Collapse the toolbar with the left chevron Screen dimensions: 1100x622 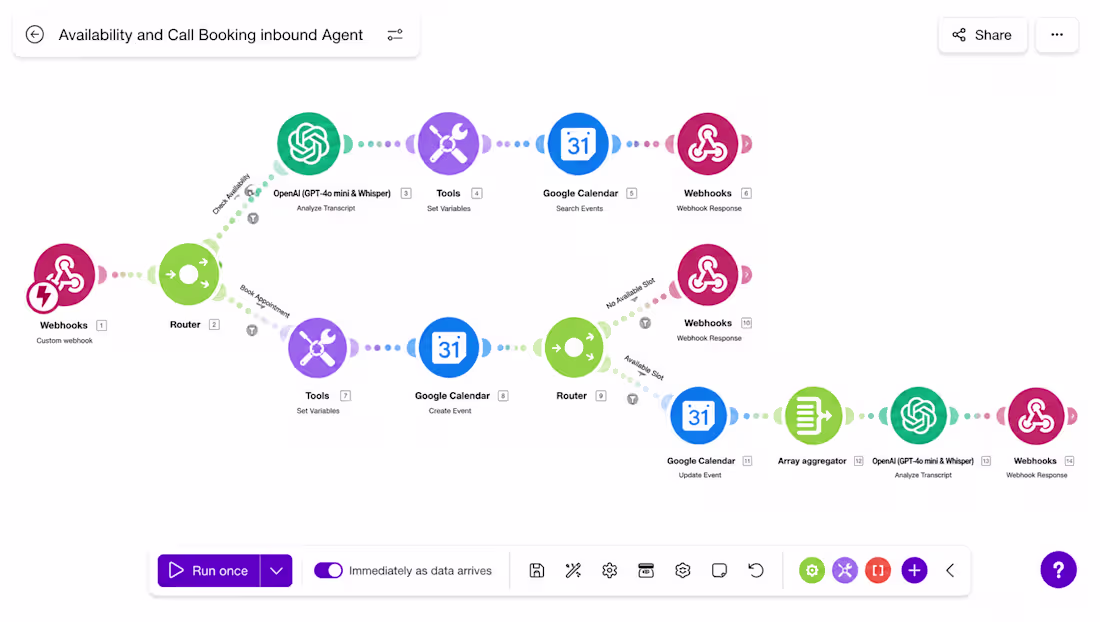tap(950, 571)
